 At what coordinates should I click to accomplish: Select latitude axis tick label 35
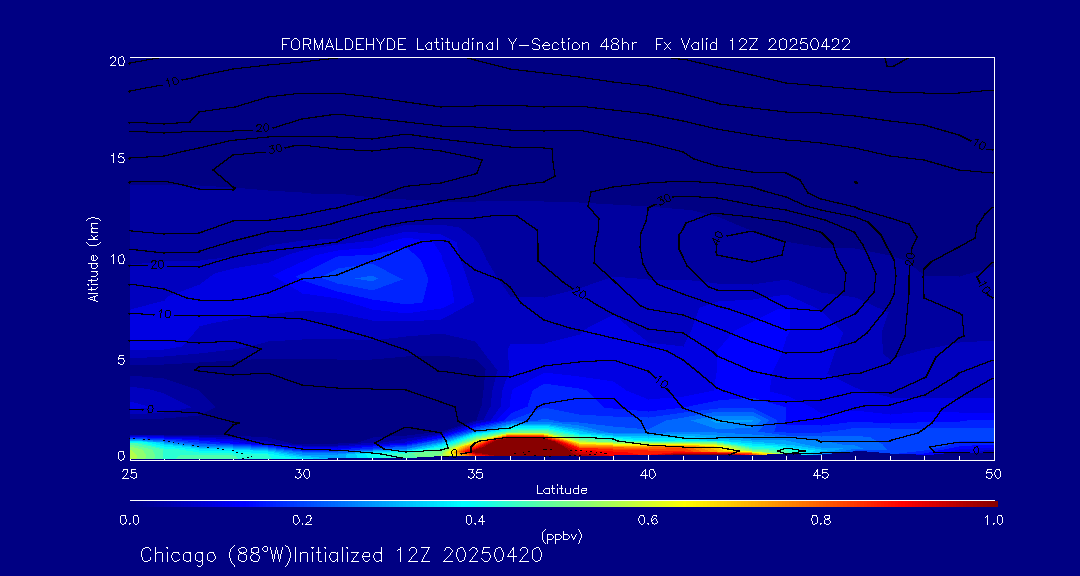pyautogui.click(x=475, y=474)
